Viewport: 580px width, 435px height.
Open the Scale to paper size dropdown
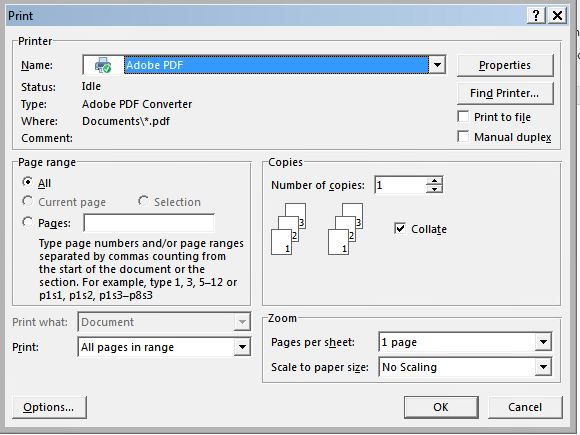click(x=543, y=367)
